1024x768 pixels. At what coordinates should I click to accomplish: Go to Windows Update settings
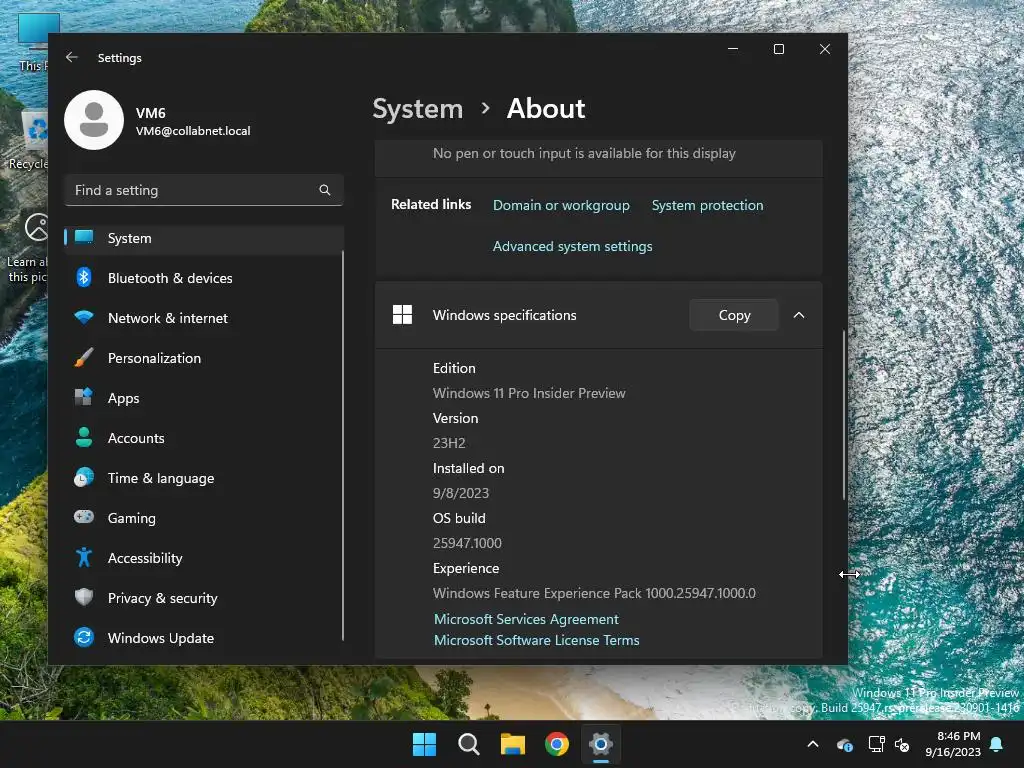click(204, 637)
